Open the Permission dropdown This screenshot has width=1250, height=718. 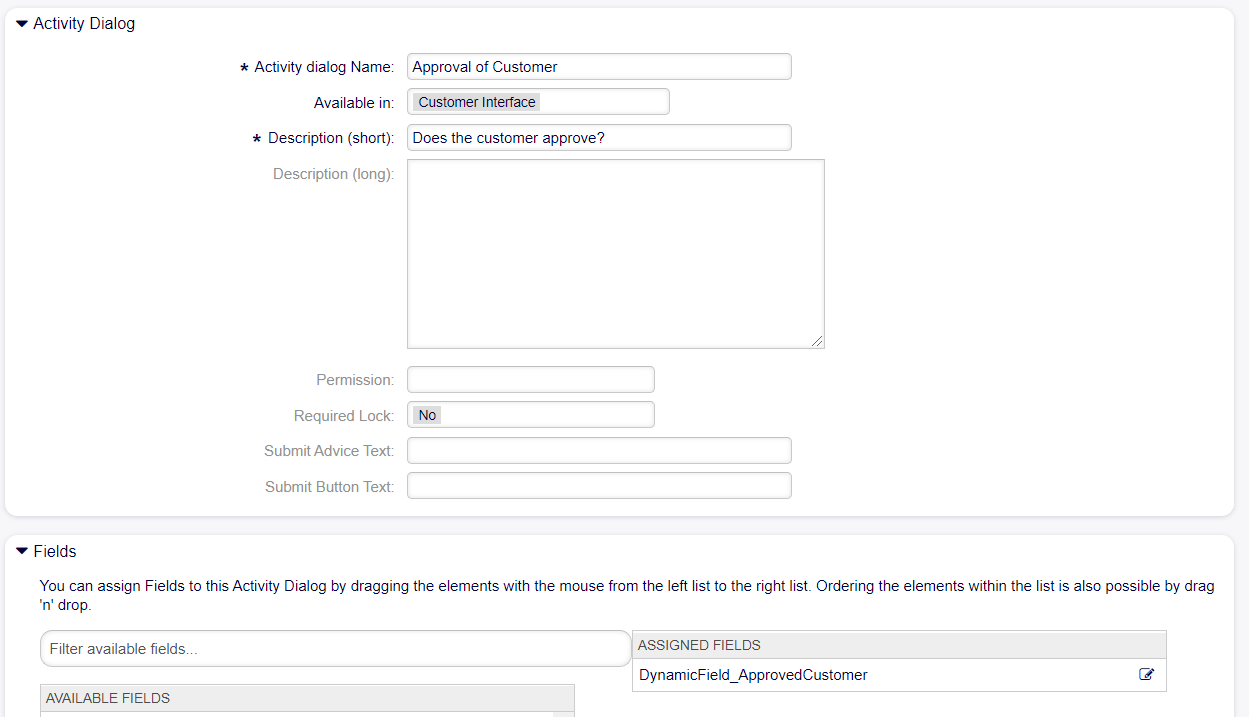[x=530, y=380]
